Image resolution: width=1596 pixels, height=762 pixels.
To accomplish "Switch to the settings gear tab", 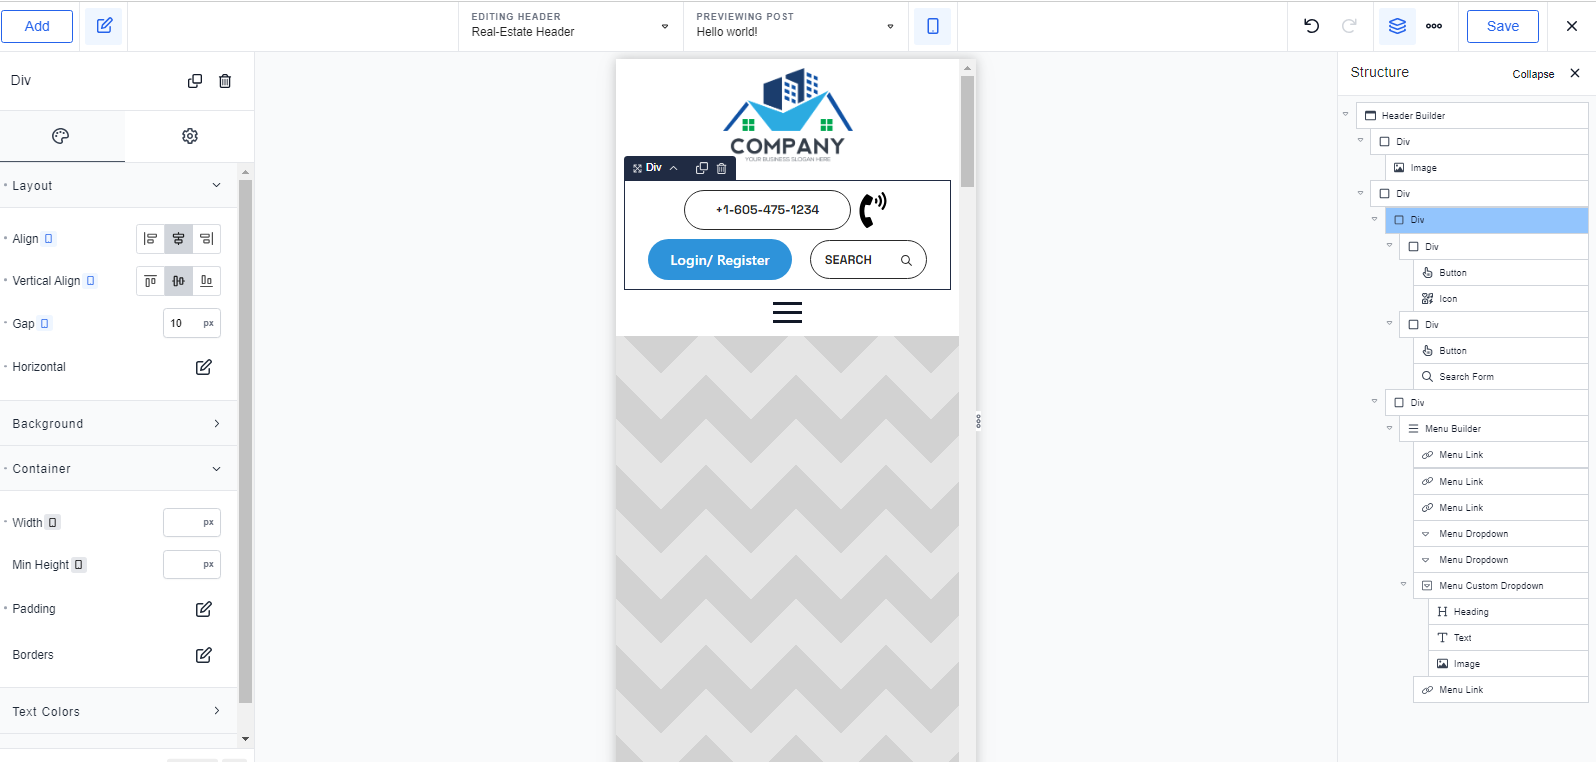I will point(190,136).
